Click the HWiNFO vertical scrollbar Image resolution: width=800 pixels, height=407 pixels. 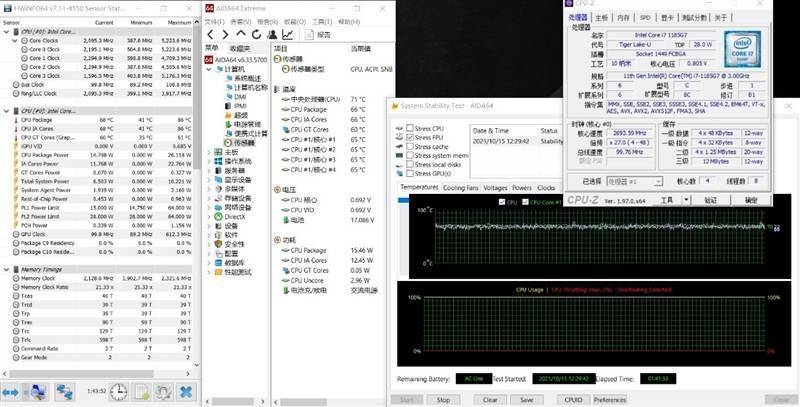click(x=197, y=192)
